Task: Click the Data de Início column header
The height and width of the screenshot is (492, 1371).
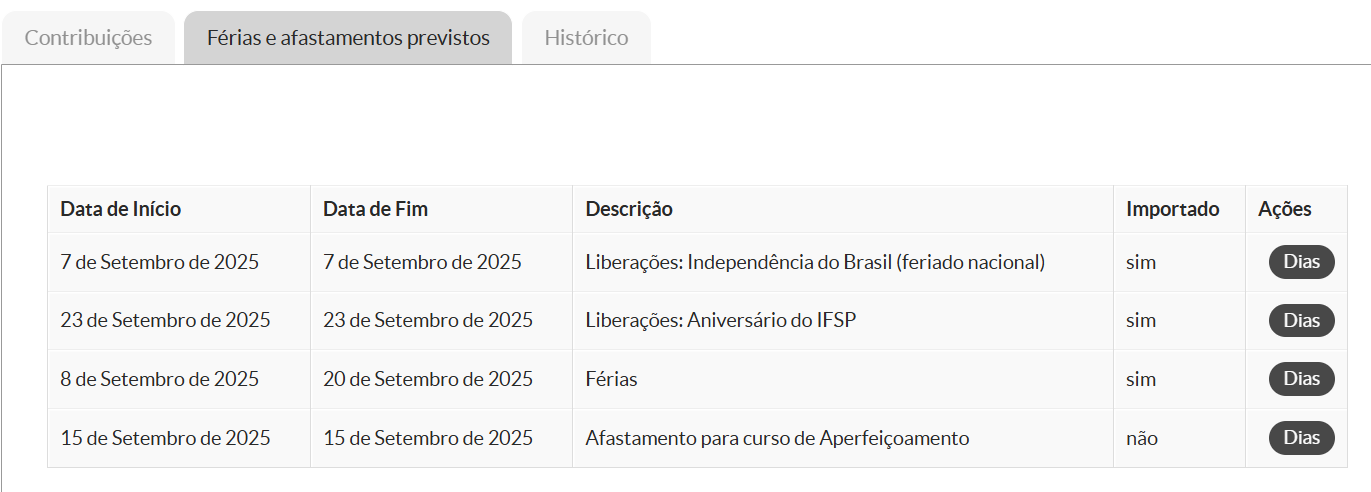Action: (x=121, y=209)
